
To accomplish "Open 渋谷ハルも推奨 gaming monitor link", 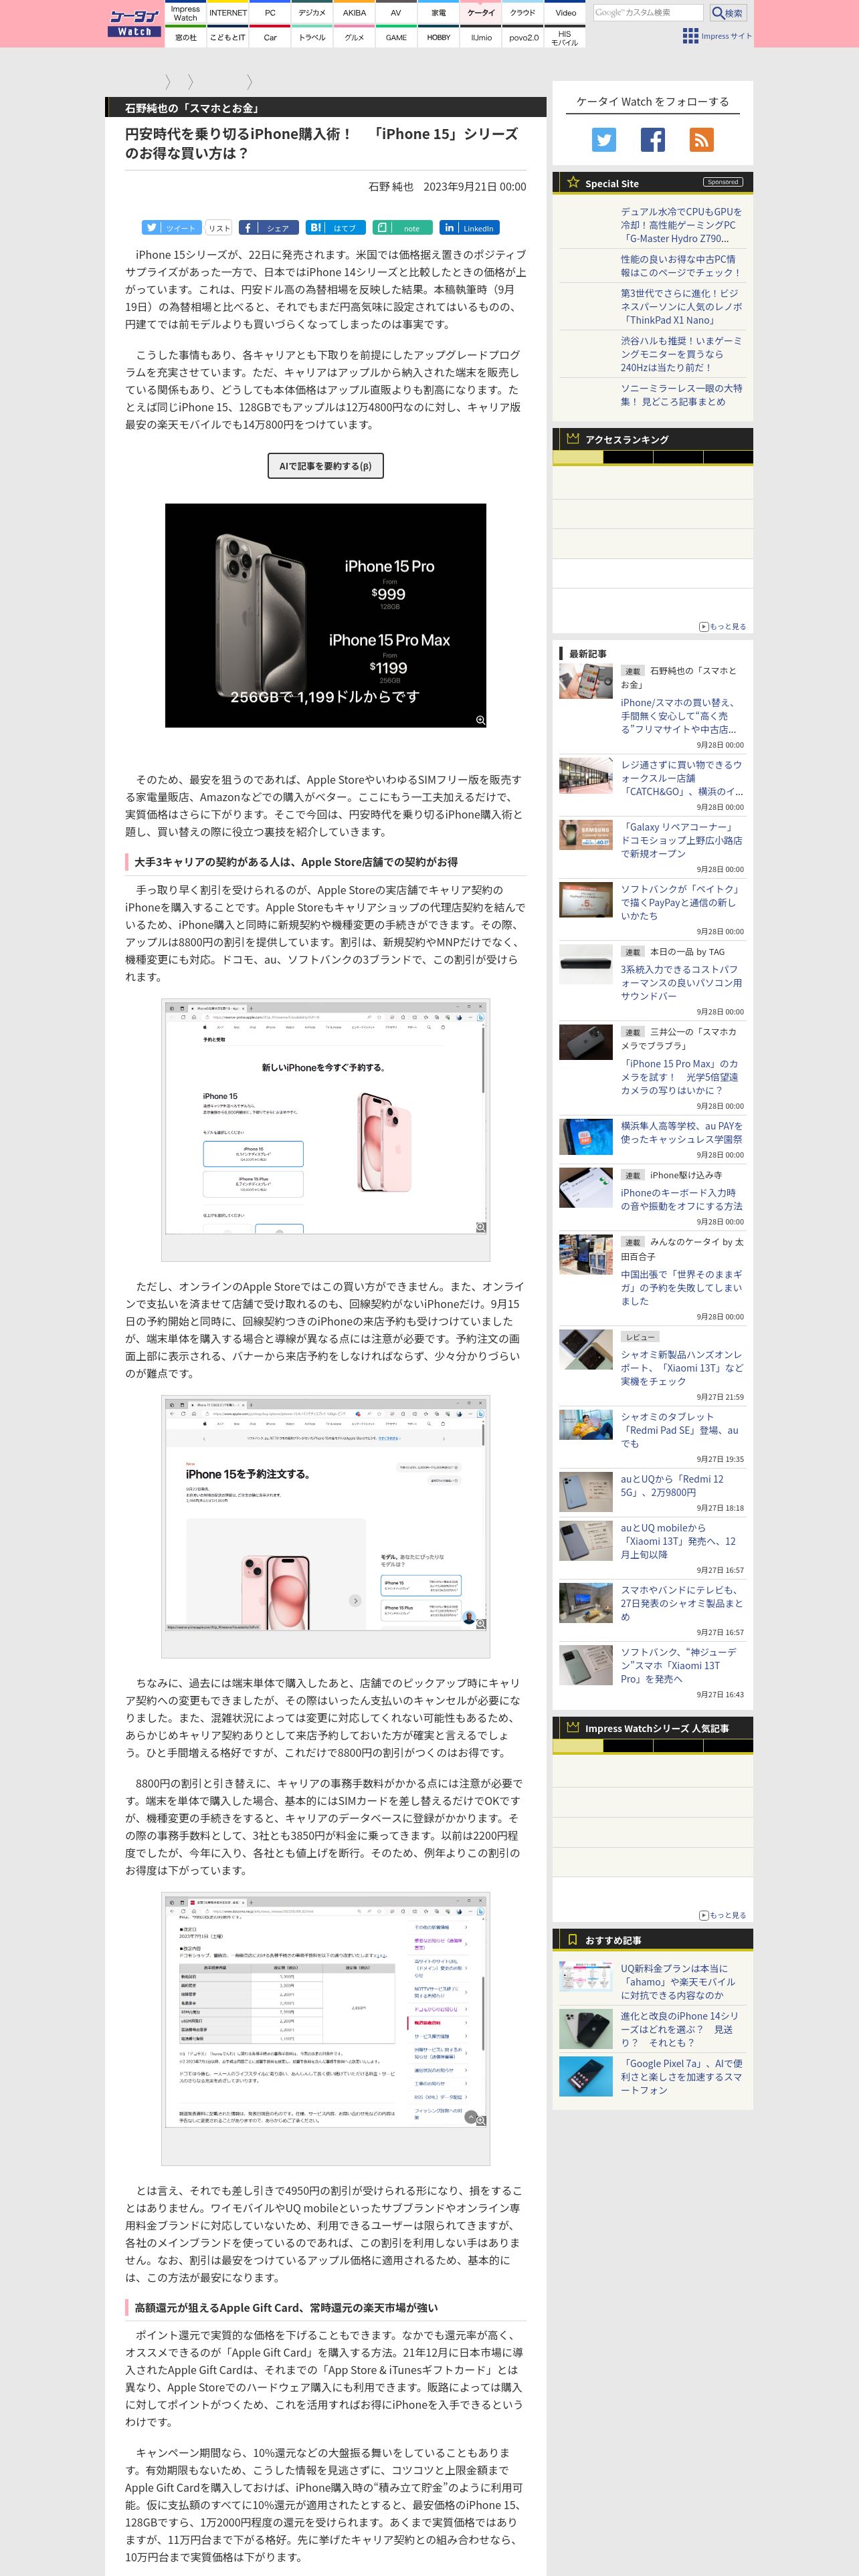I will (x=681, y=354).
